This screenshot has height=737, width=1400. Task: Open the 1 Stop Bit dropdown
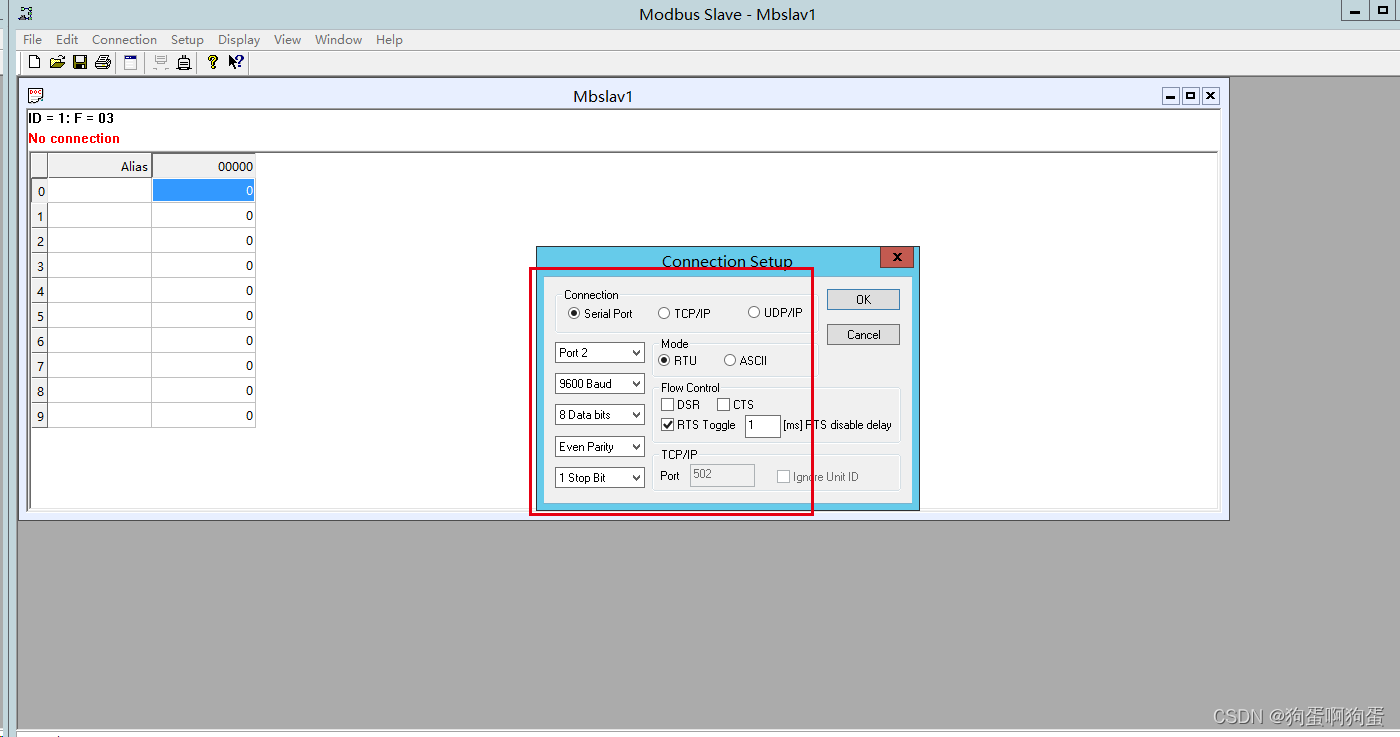pyautogui.click(x=600, y=478)
